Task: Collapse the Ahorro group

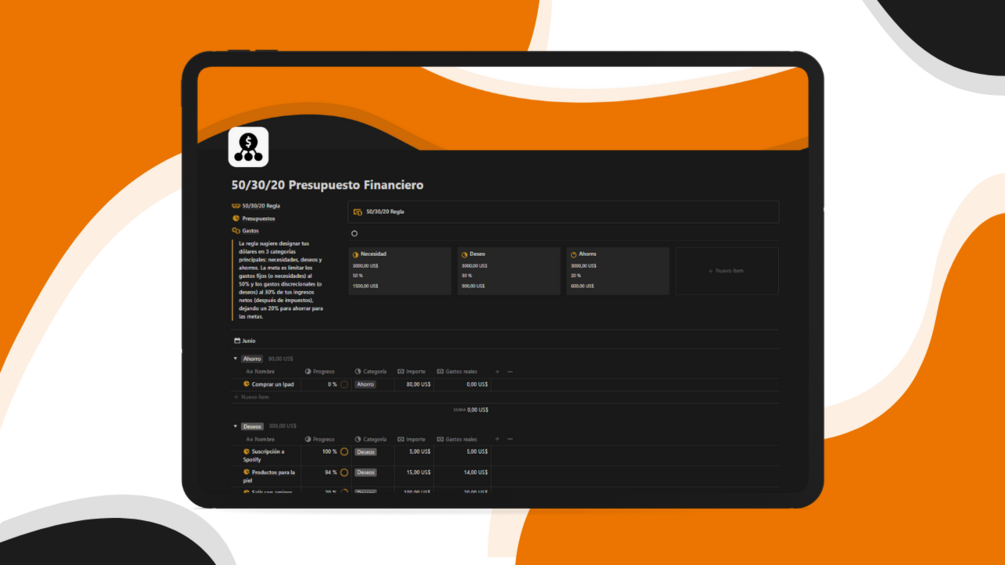Action: 235,359
